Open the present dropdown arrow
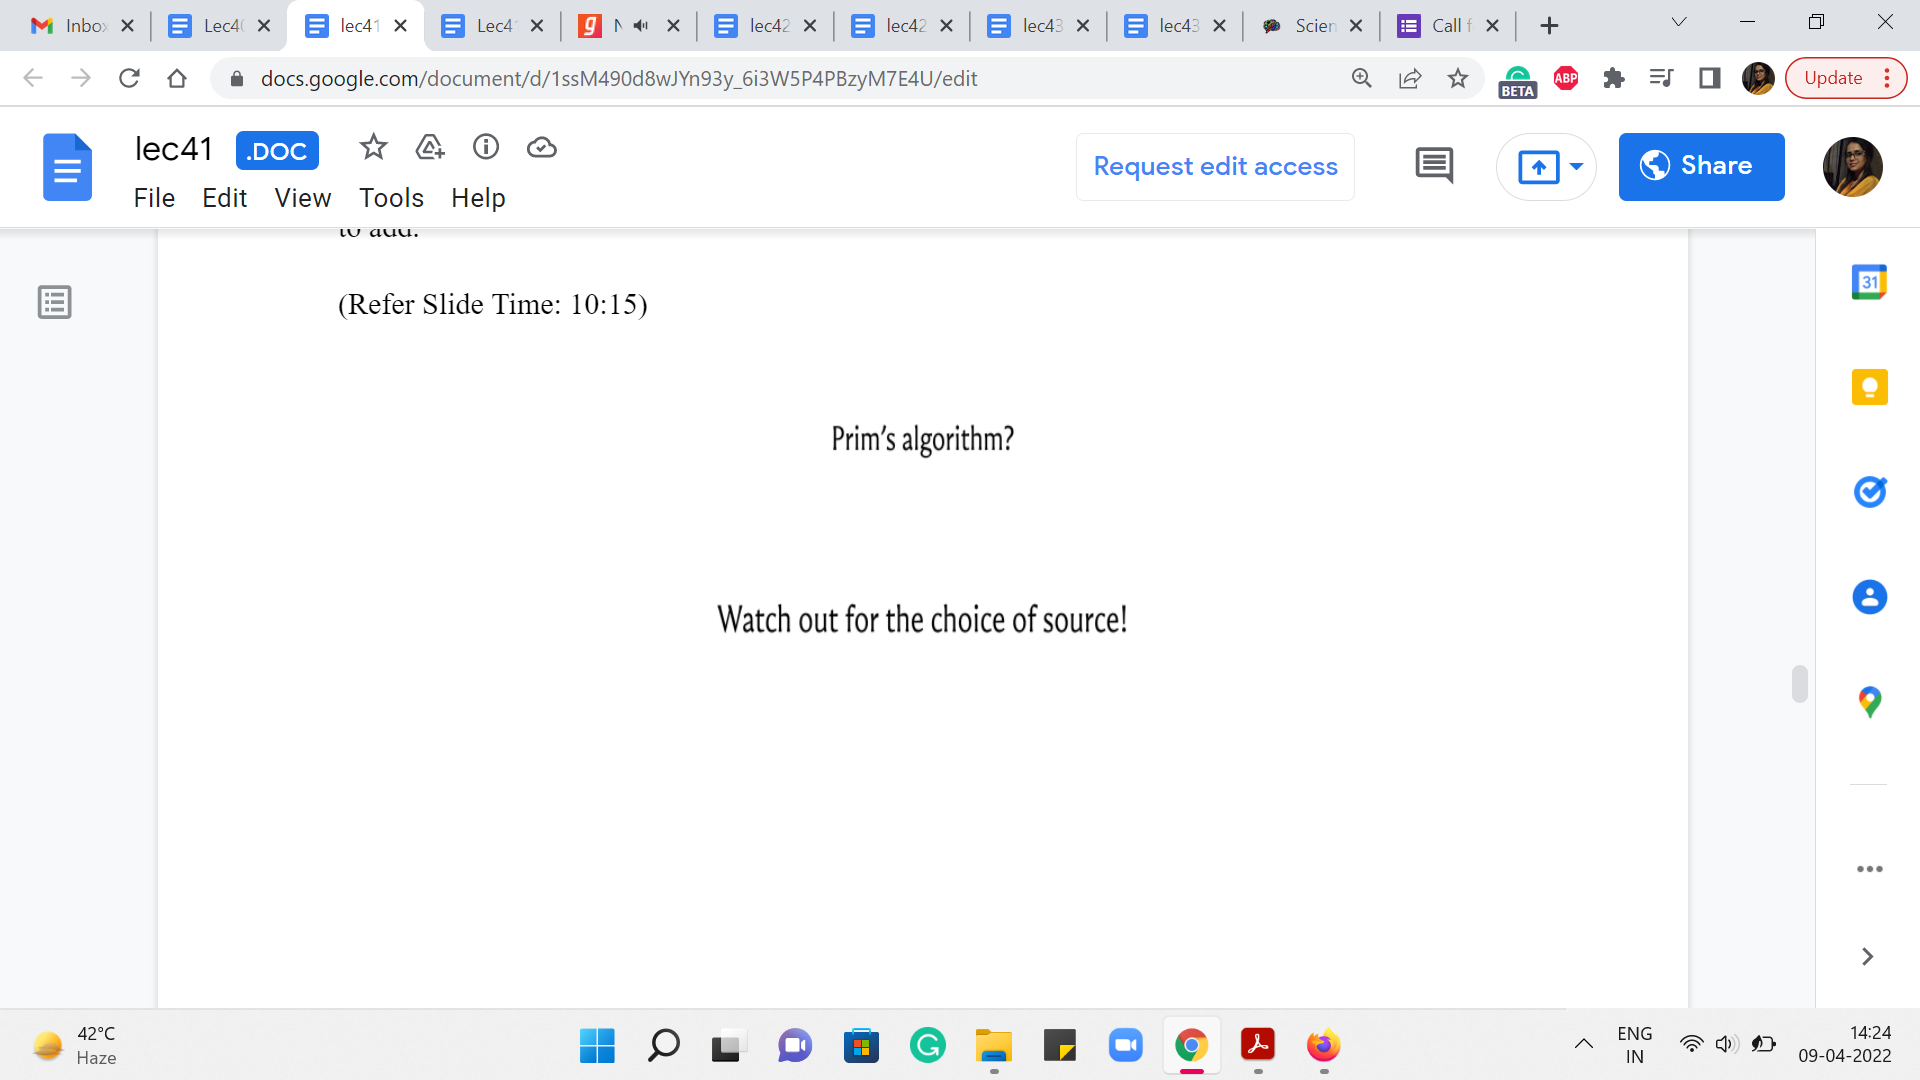 click(x=1576, y=166)
